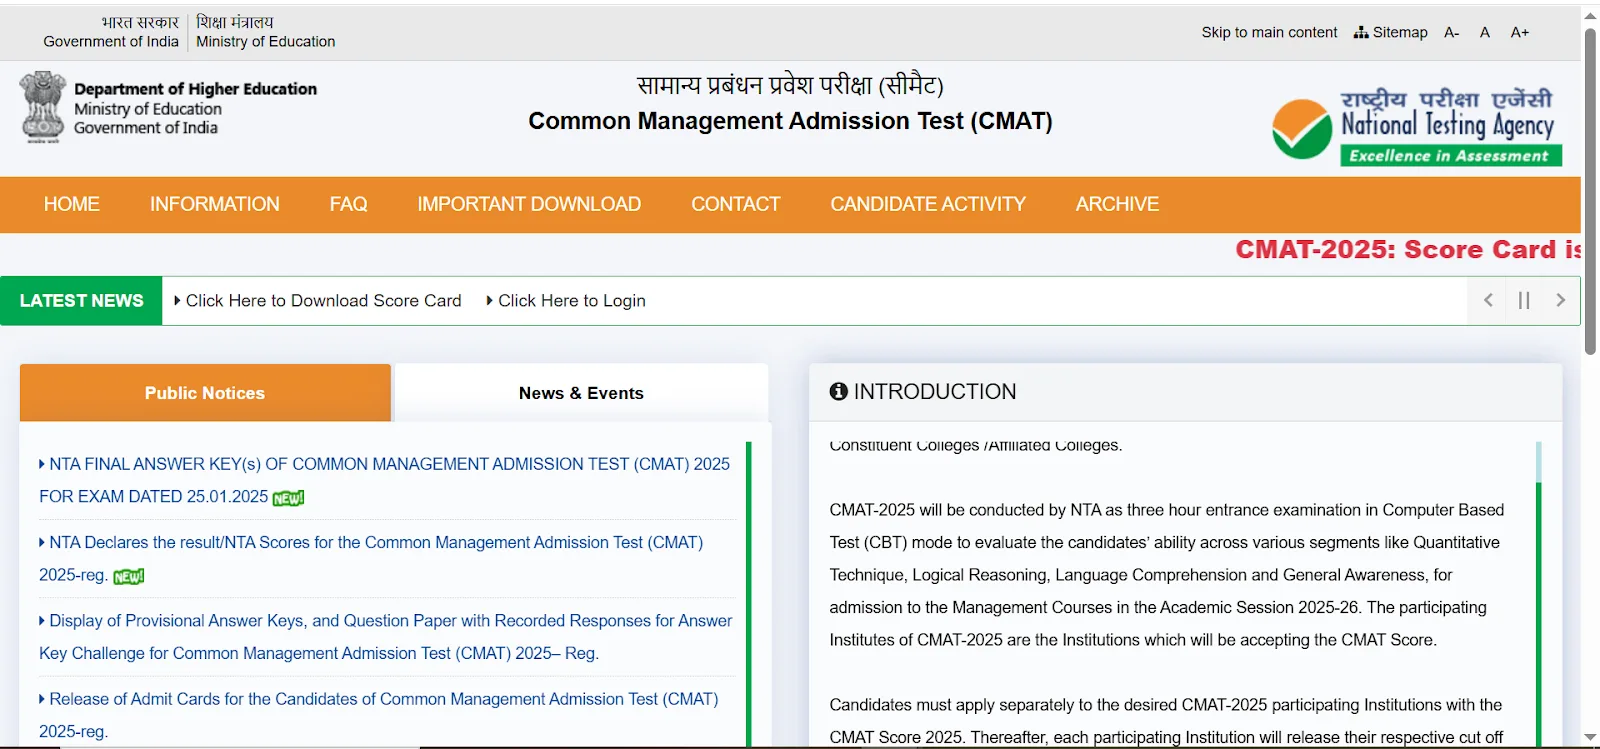Open the CANDIDATE ACTIVITY menu

pyautogui.click(x=928, y=204)
